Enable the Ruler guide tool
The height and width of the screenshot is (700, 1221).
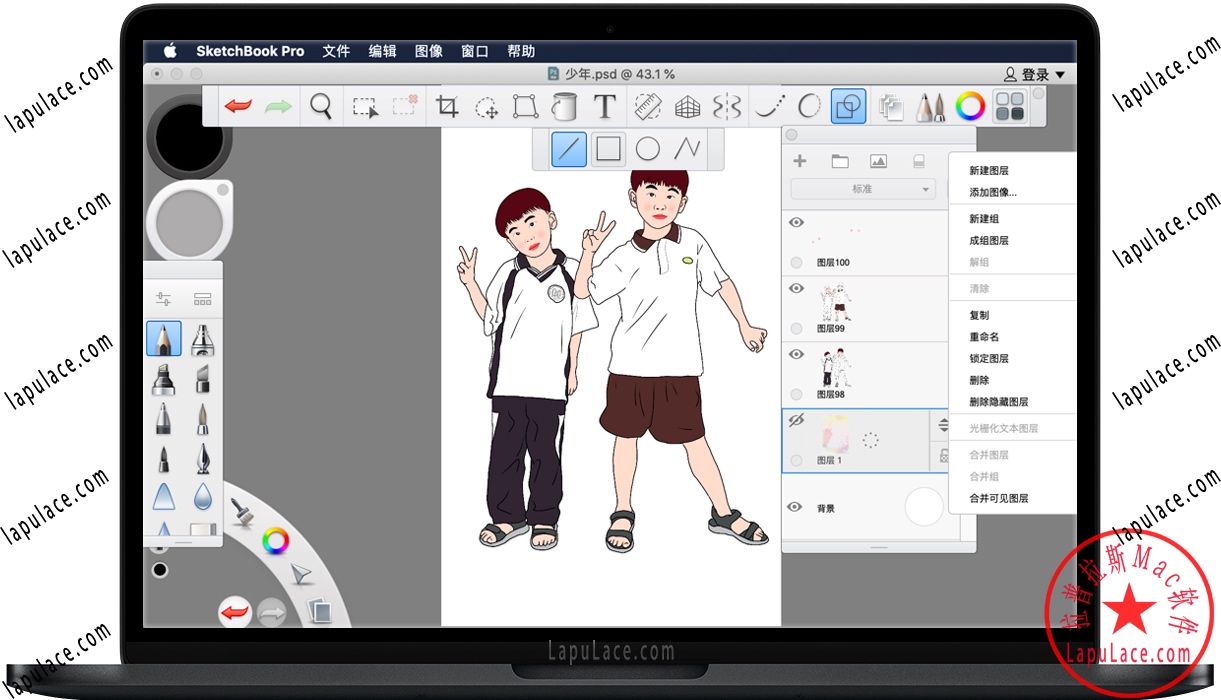[x=649, y=106]
